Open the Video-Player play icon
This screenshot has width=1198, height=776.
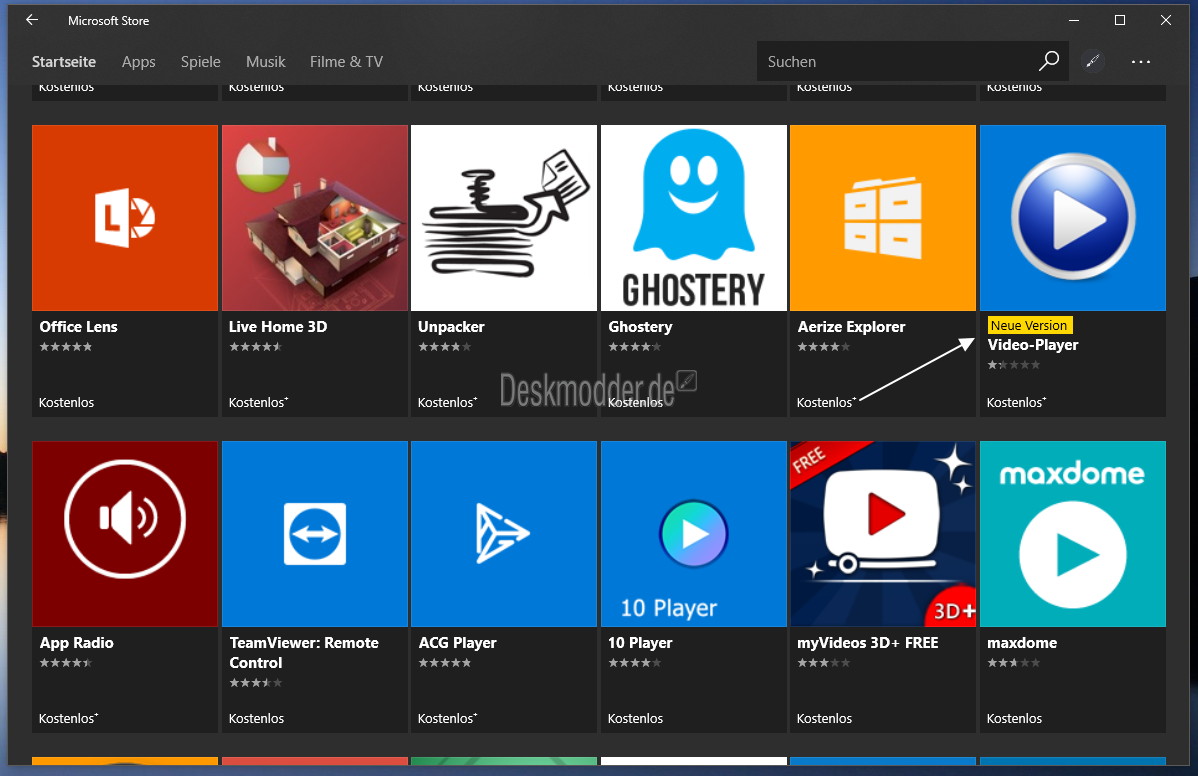pyautogui.click(x=1073, y=218)
